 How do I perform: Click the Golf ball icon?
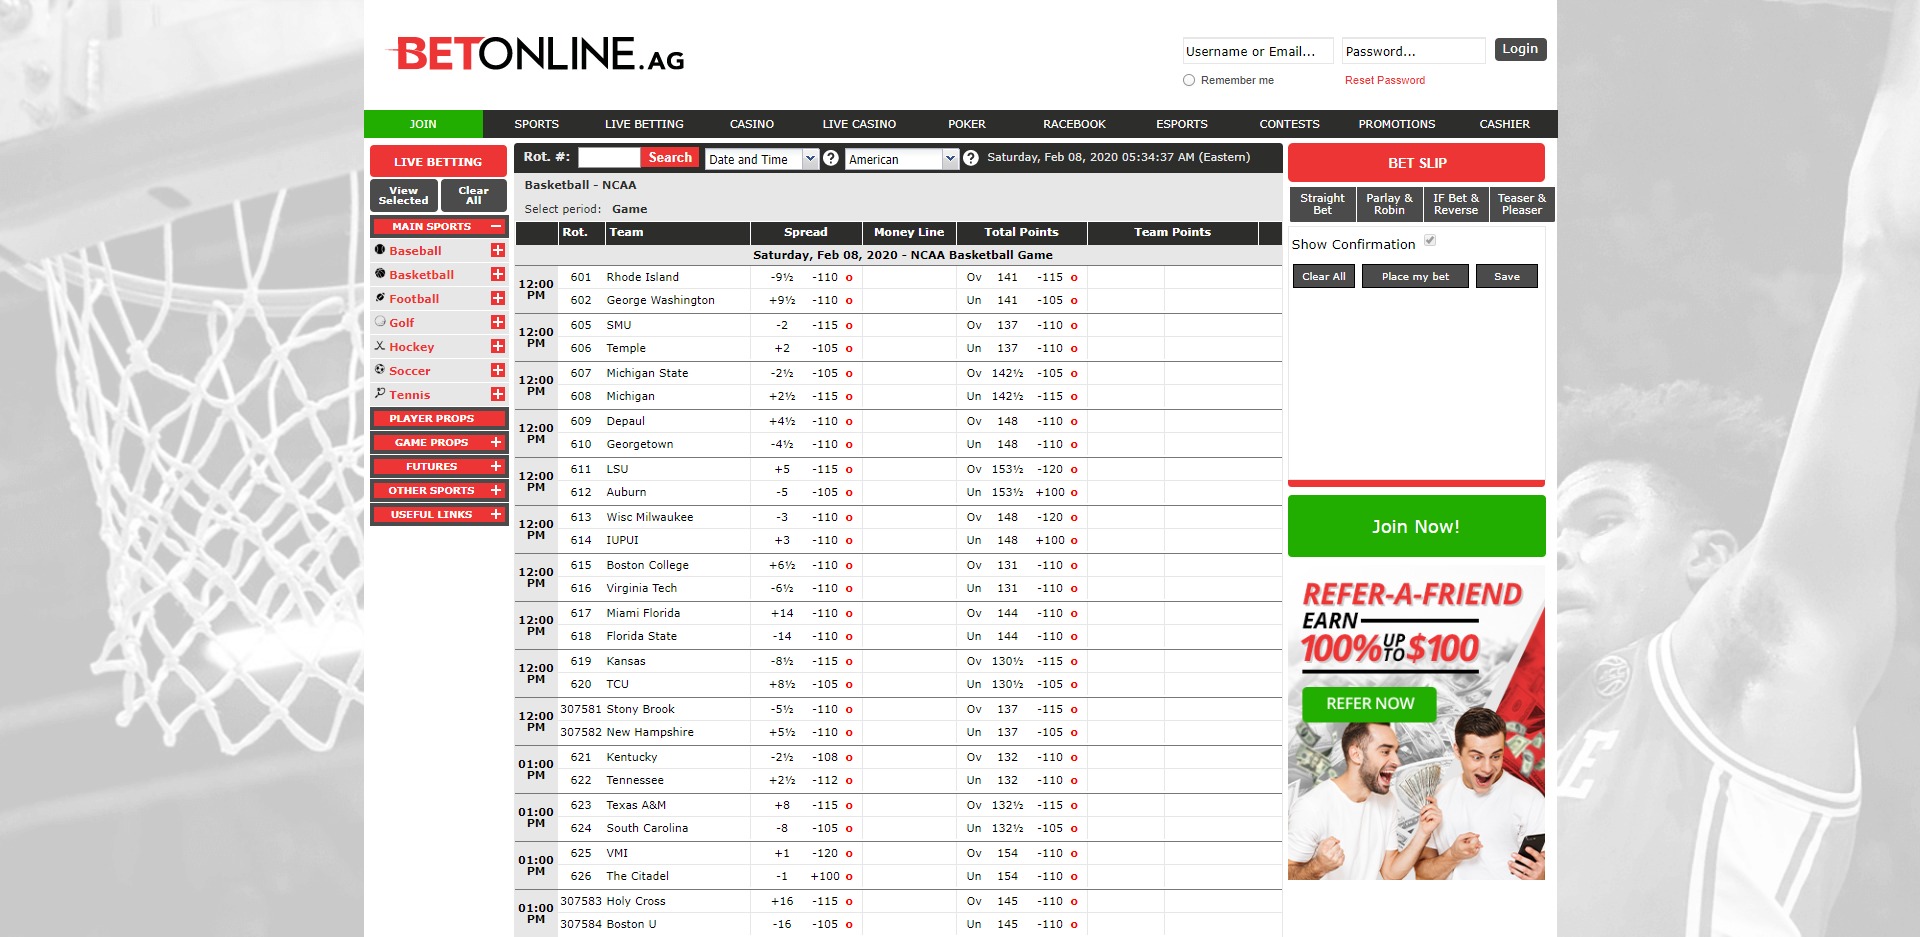380,322
